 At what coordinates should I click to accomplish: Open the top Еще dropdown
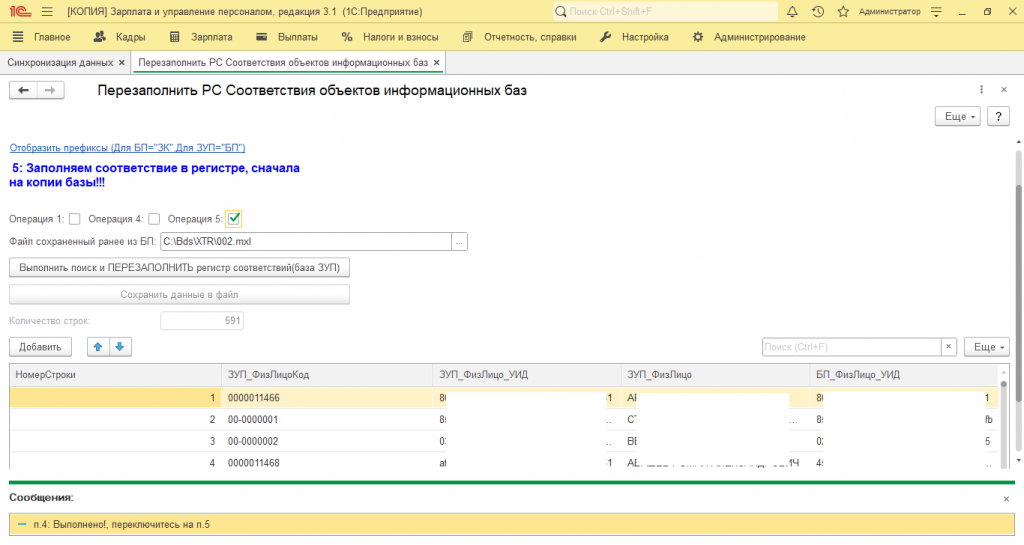point(957,116)
